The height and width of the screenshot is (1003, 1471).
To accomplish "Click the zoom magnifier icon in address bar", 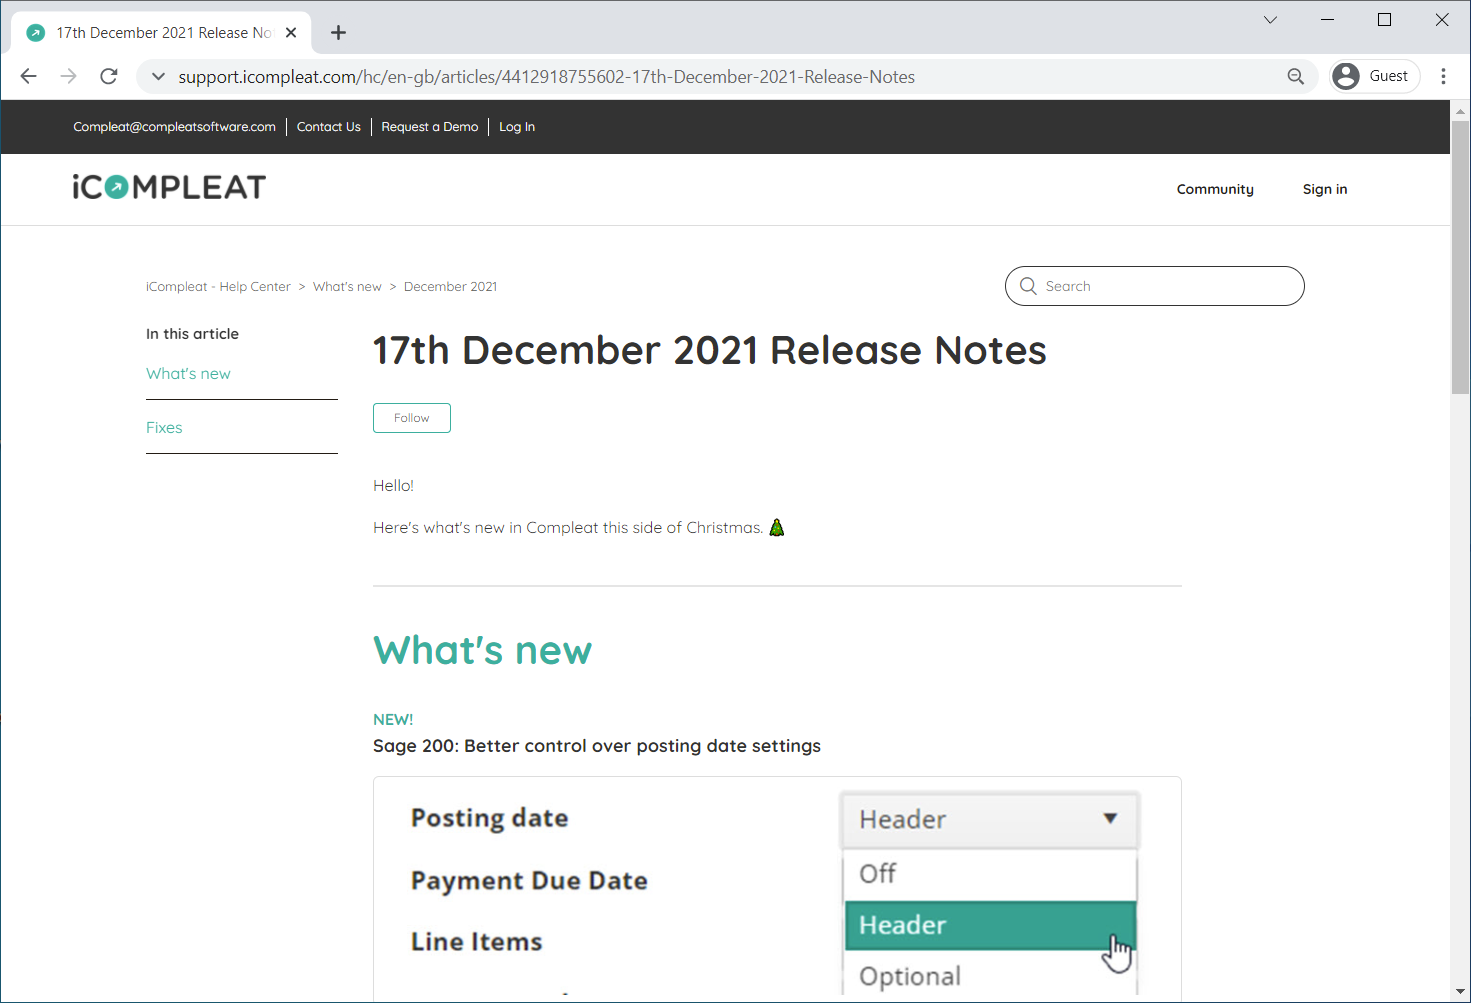I will (1295, 77).
